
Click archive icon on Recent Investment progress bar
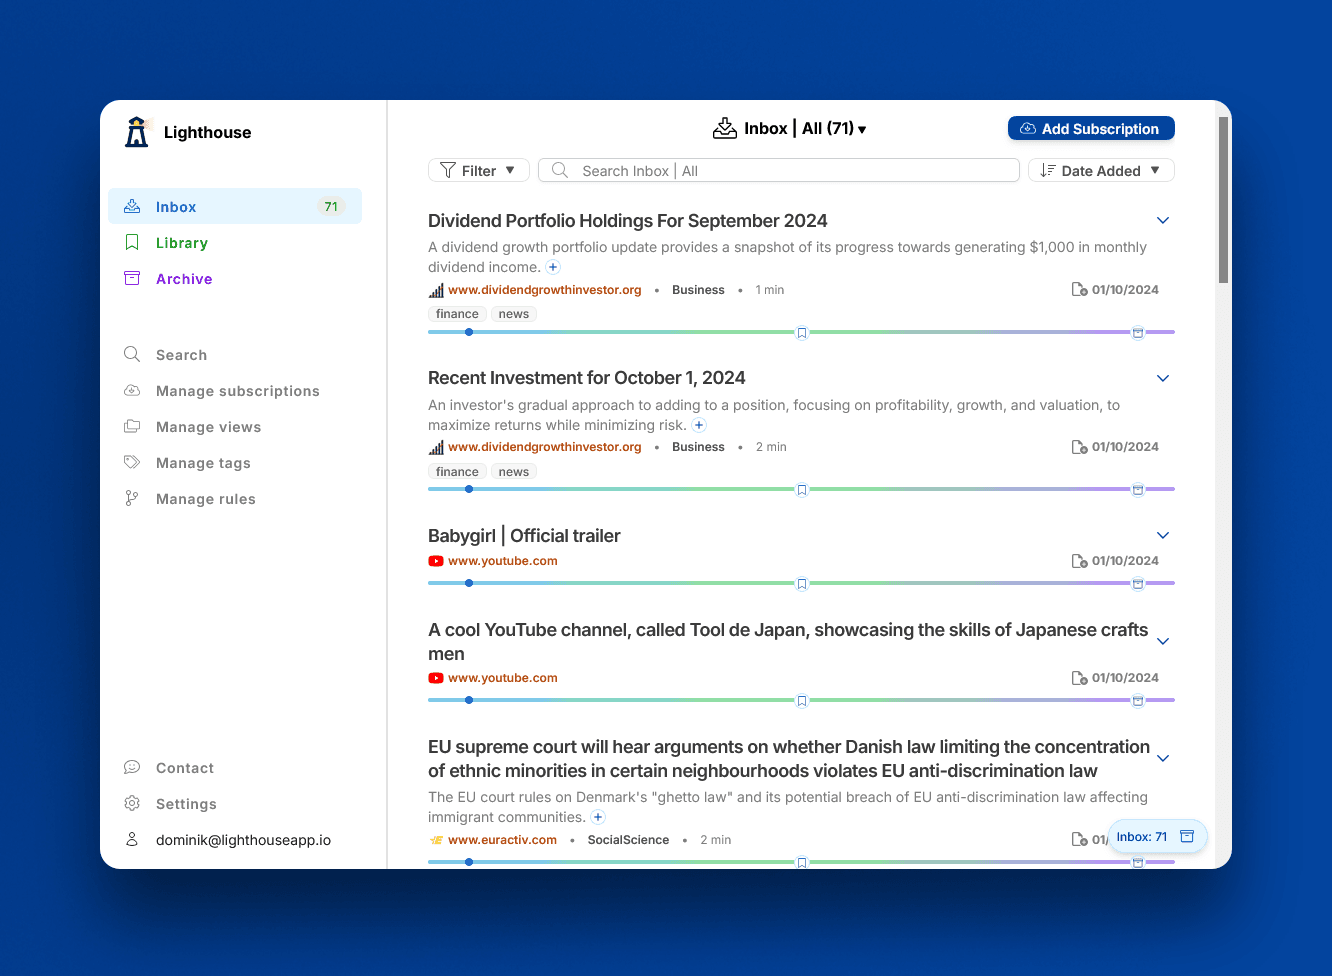pyautogui.click(x=1137, y=490)
